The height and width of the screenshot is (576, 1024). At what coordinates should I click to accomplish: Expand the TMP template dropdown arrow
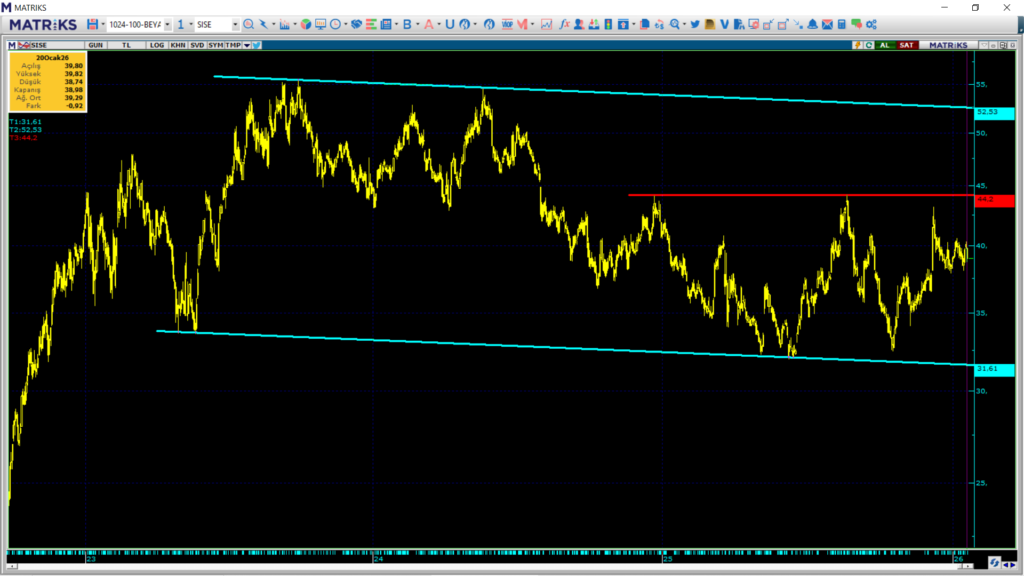pyautogui.click(x=246, y=45)
